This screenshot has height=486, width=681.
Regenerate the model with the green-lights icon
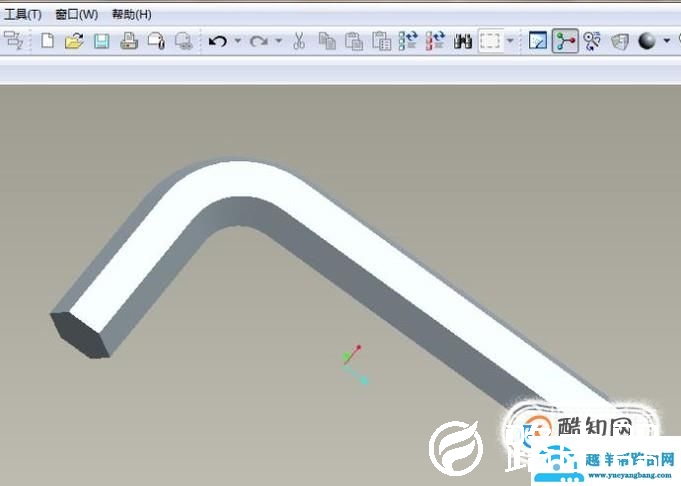(x=408, y=41)
